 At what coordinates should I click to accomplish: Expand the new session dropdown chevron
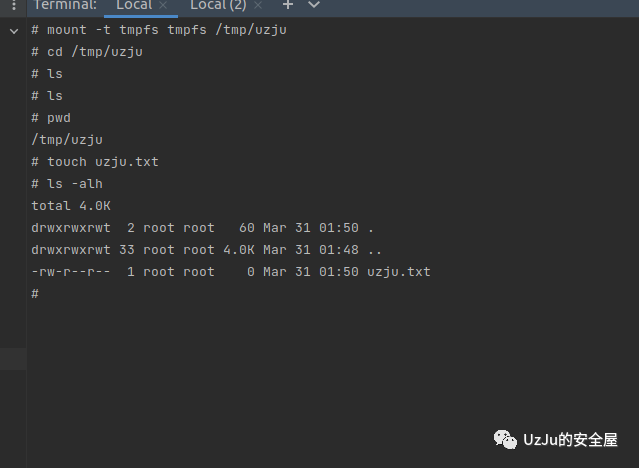pos(314,5)
